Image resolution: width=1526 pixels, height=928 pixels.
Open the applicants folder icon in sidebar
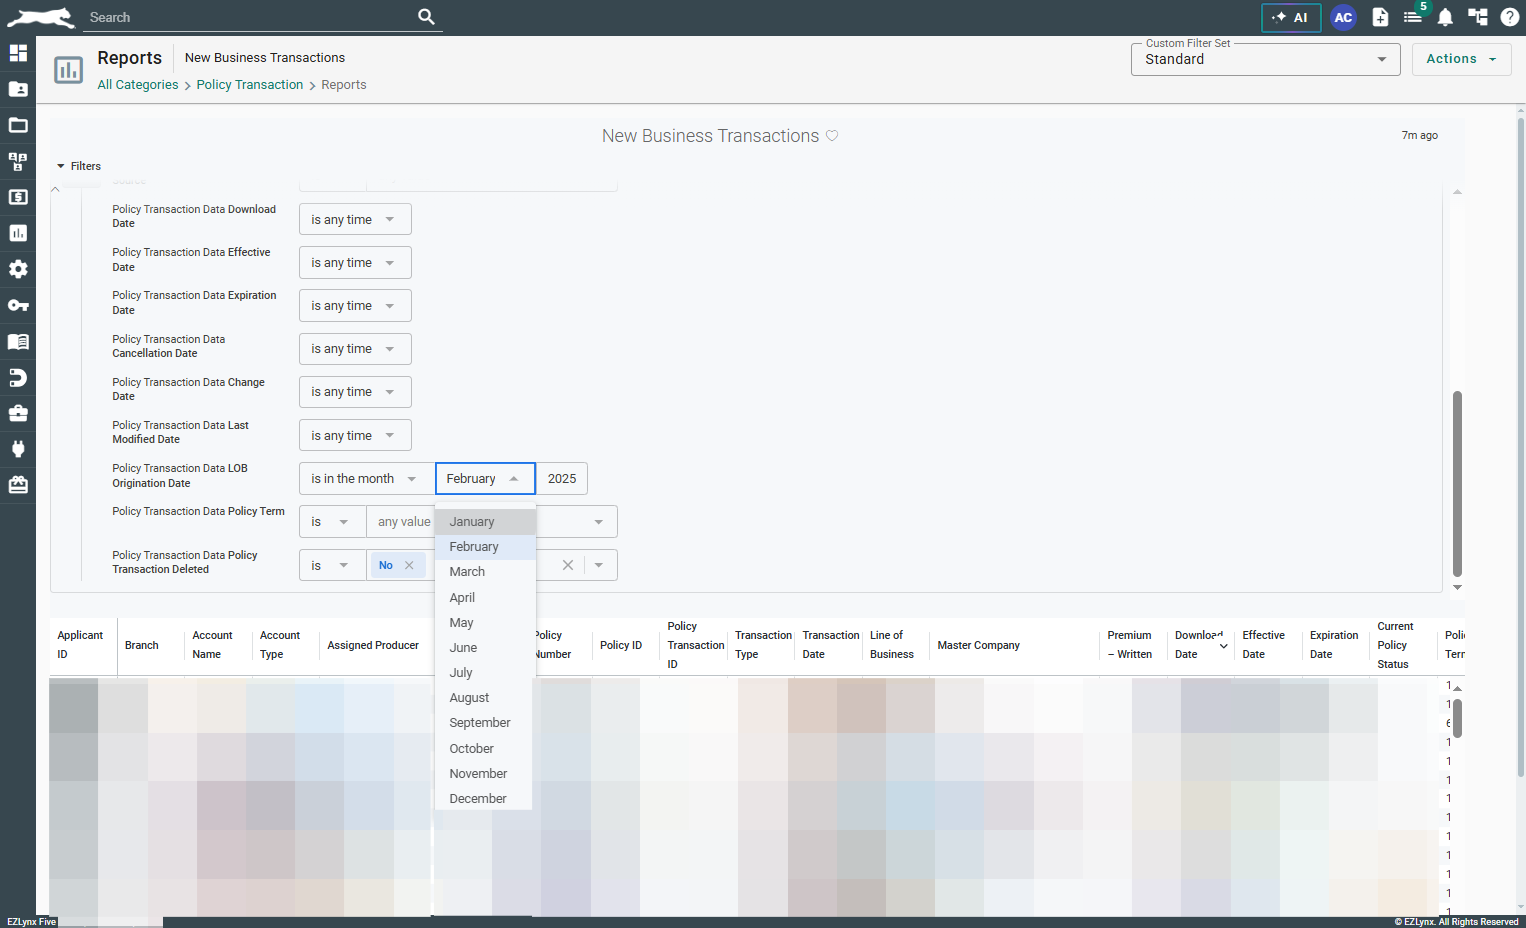[18, 89]
